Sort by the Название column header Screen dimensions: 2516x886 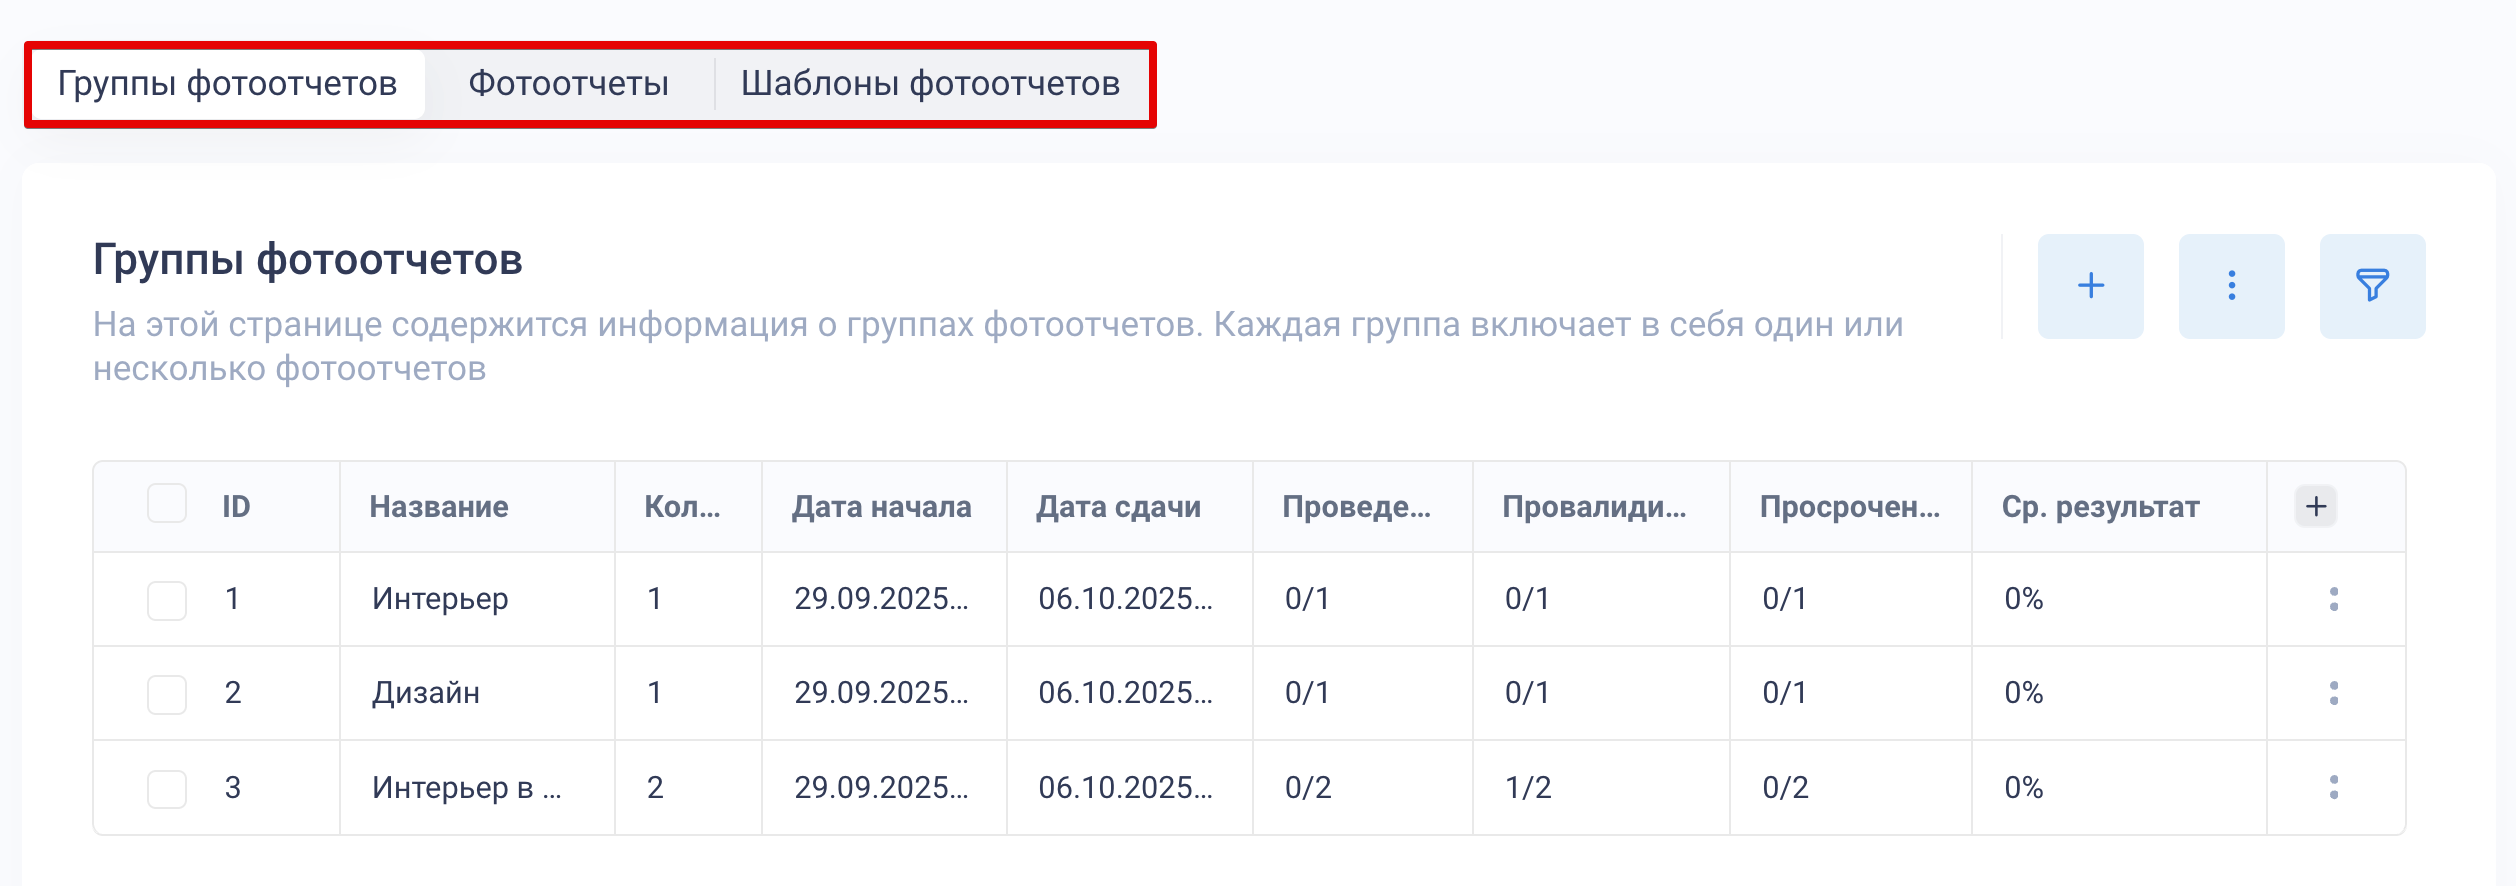click(439, 507)
